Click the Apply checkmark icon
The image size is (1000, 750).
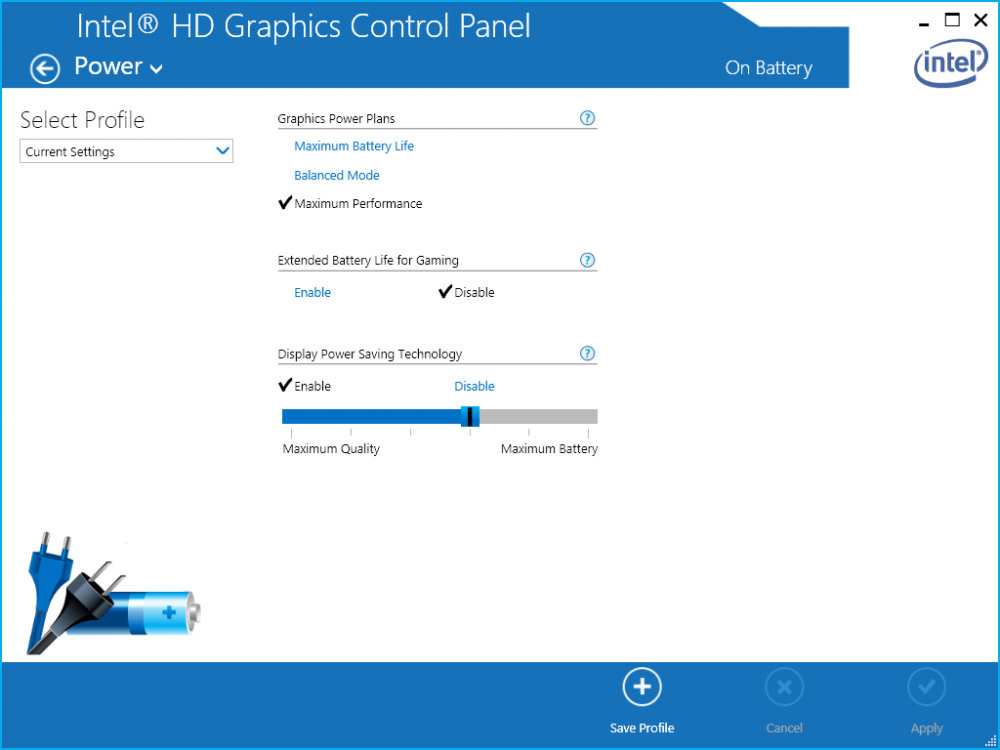(x=927, y=686)
